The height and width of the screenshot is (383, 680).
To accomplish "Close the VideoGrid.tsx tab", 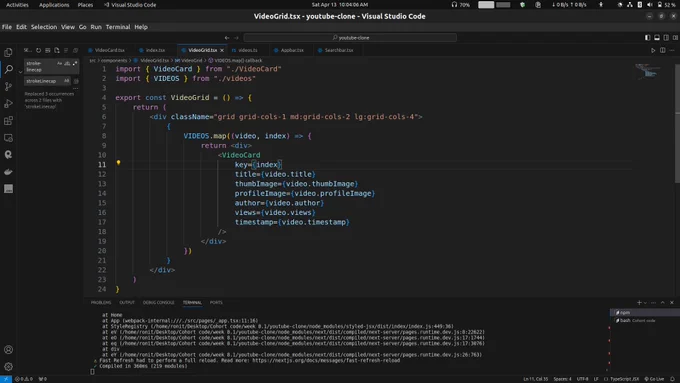I will coord(222,50).
